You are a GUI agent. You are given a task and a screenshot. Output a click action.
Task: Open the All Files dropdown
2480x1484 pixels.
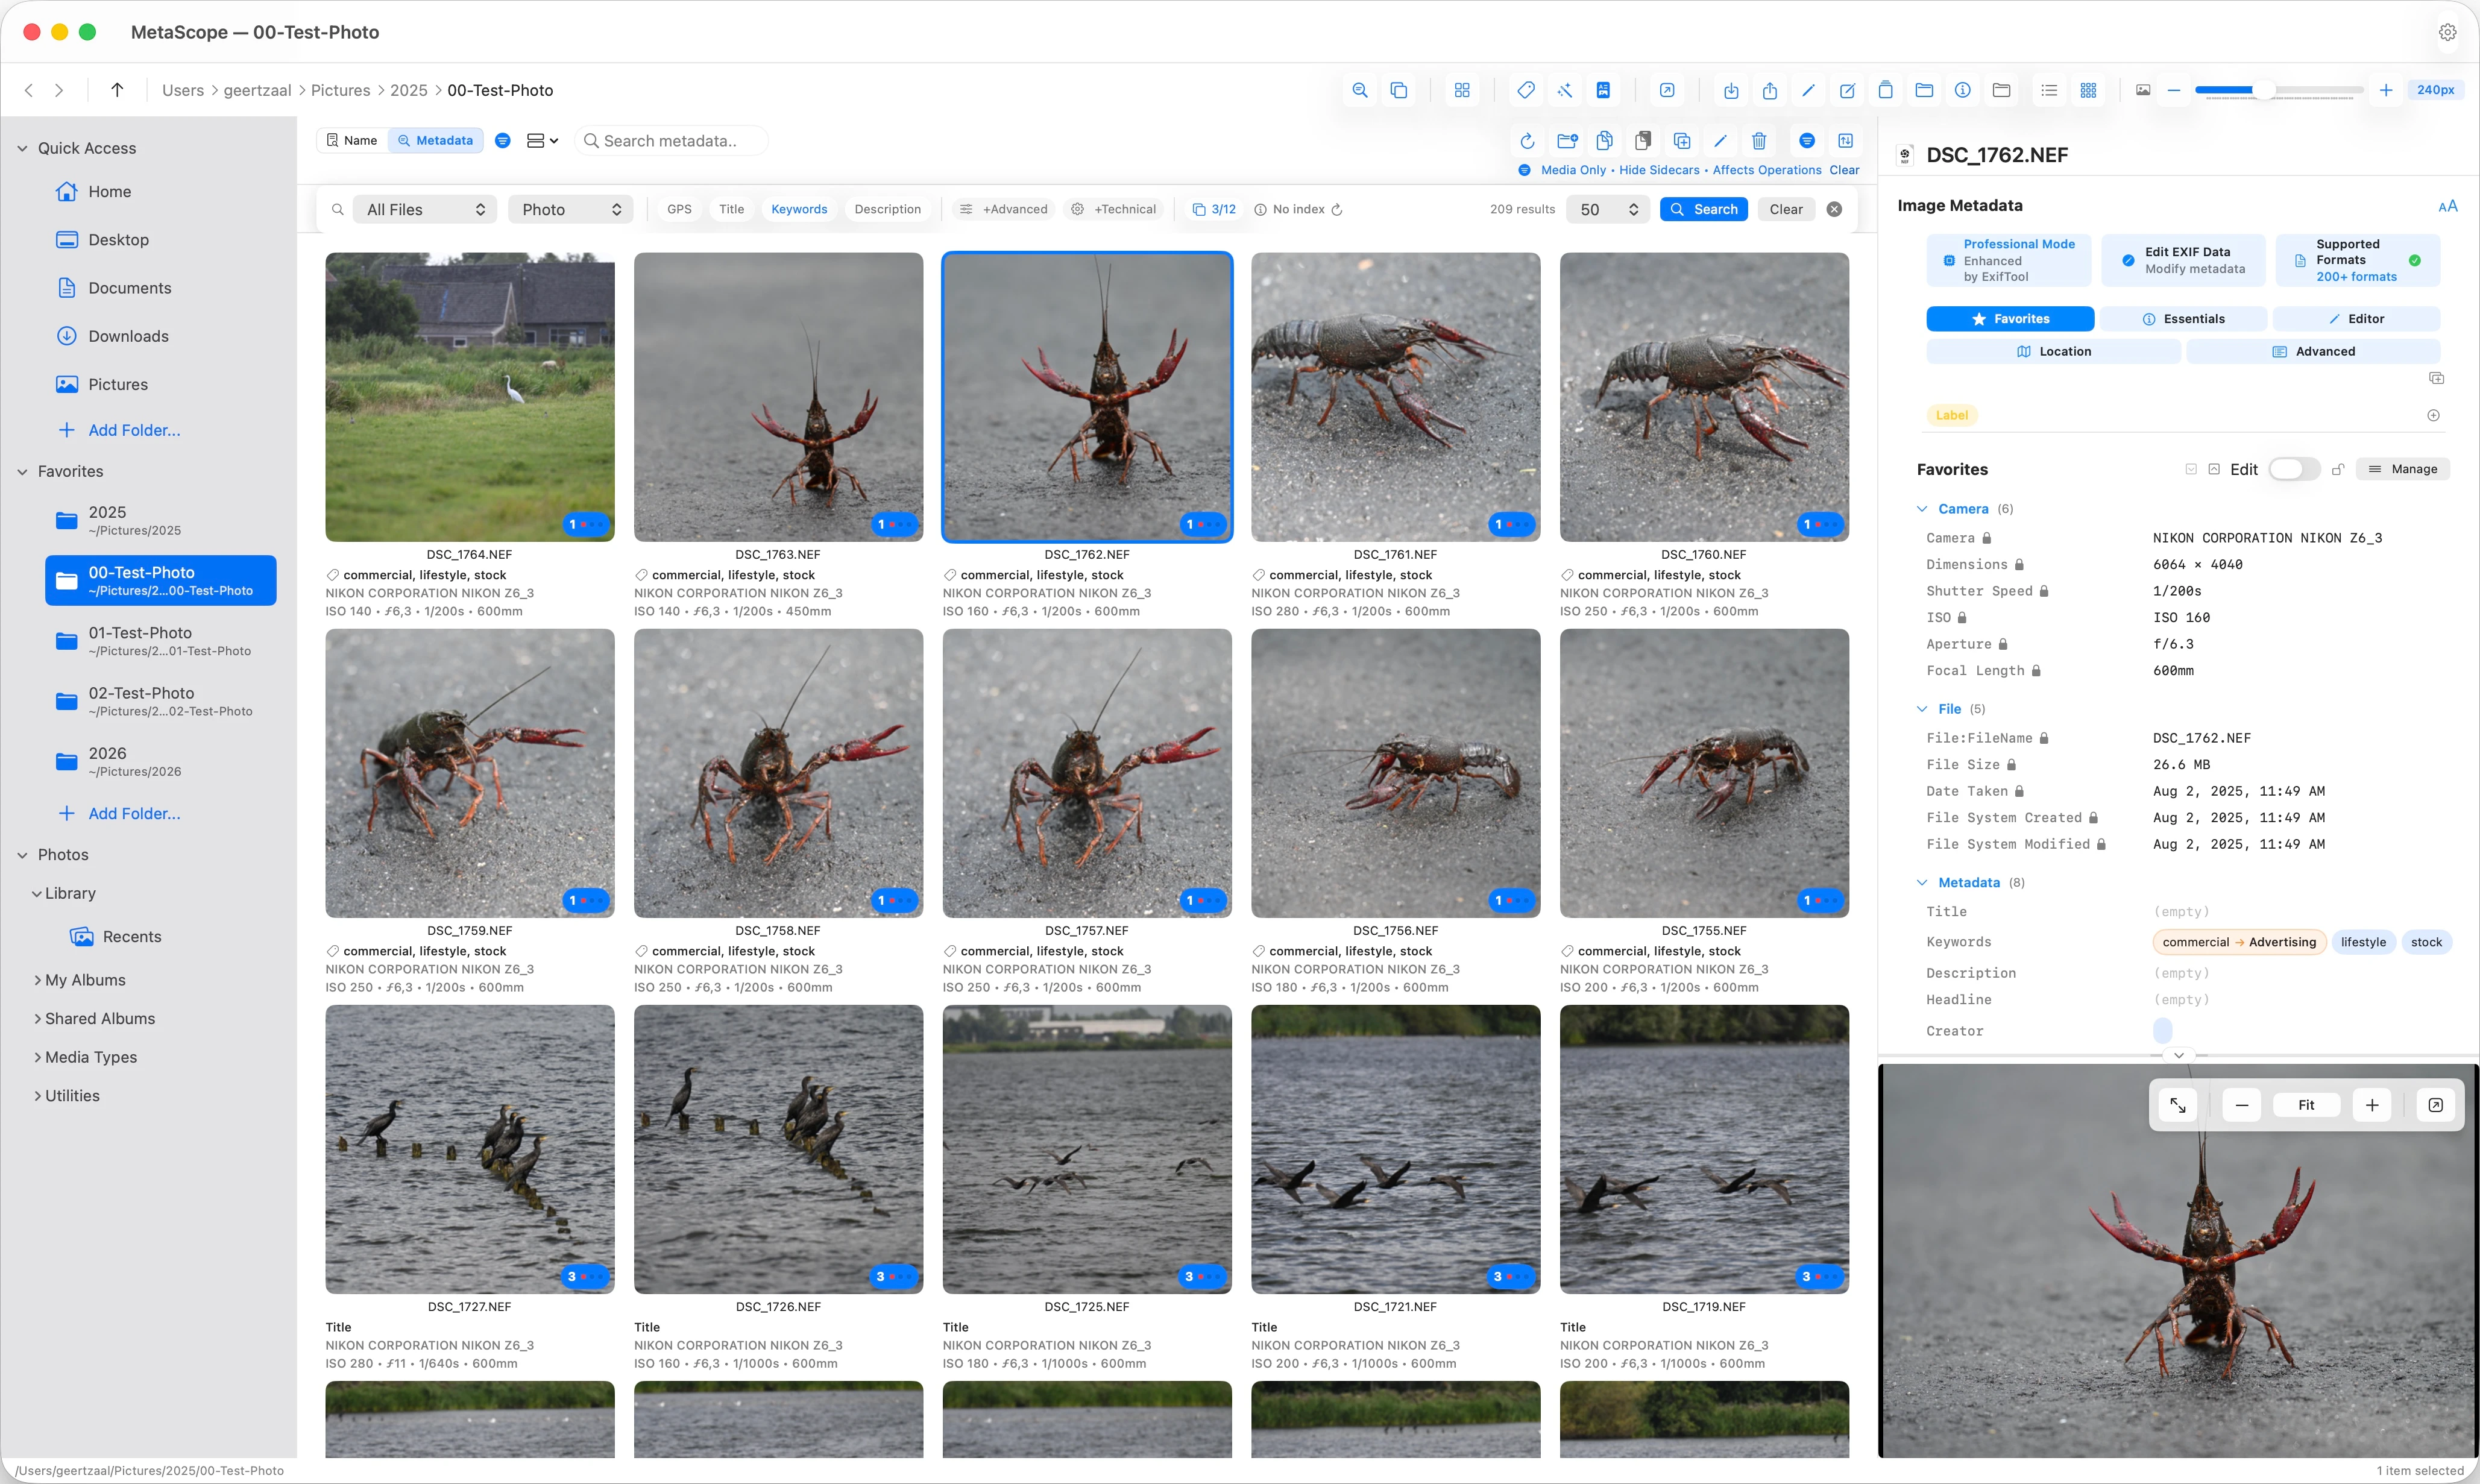coord(426,209)
